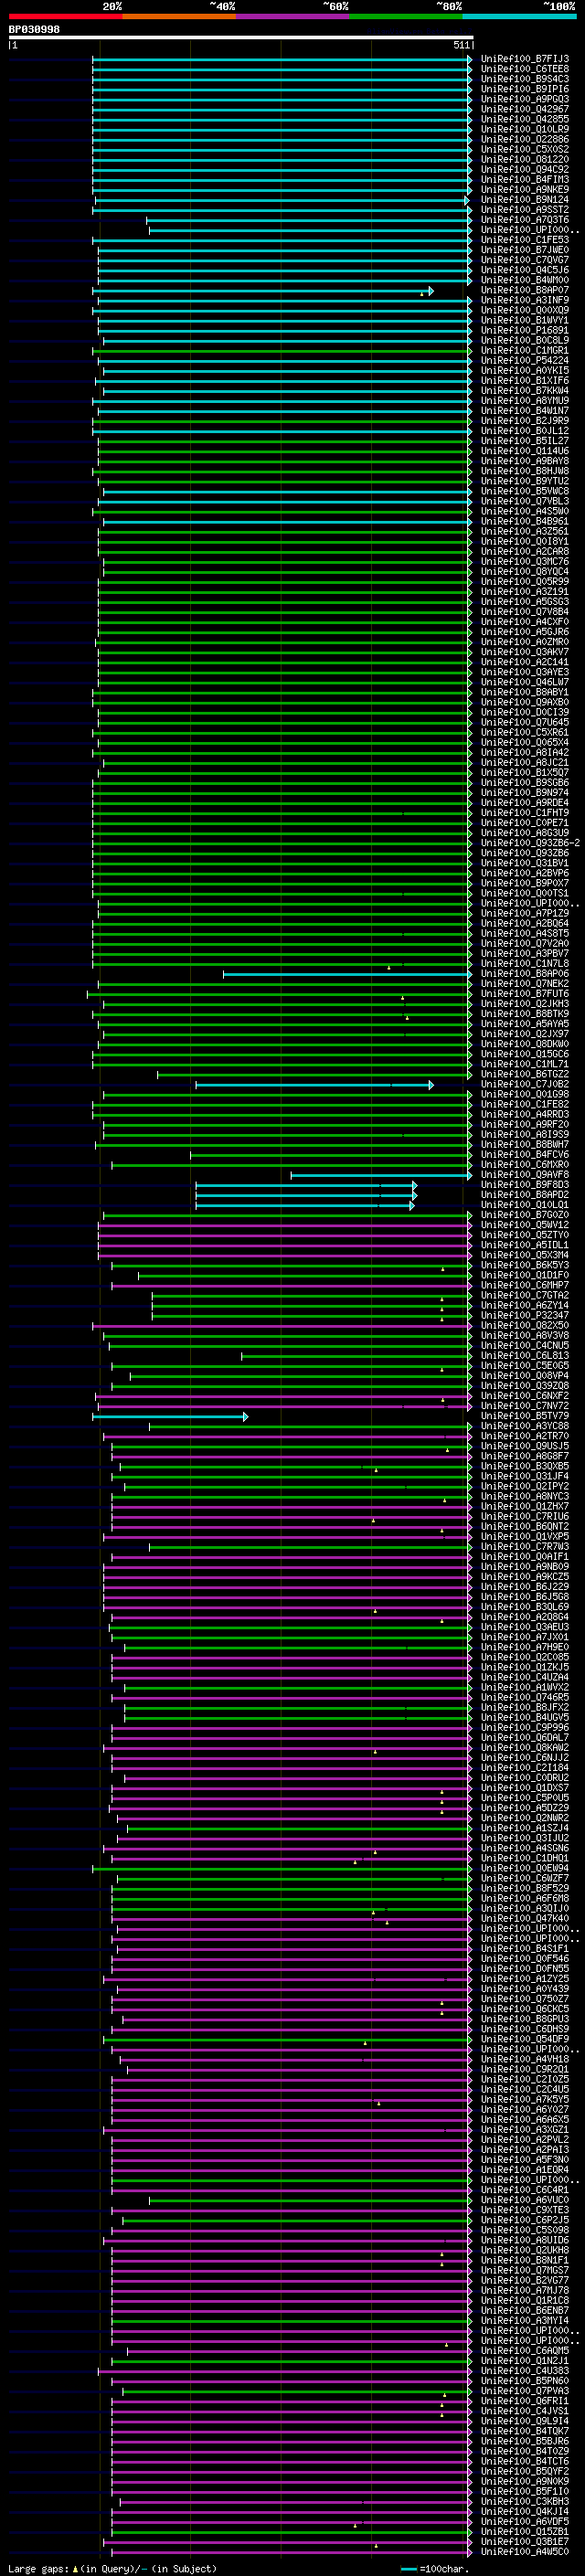Select UniRef100_B8AP06 hit label

[x=525, y=974]
